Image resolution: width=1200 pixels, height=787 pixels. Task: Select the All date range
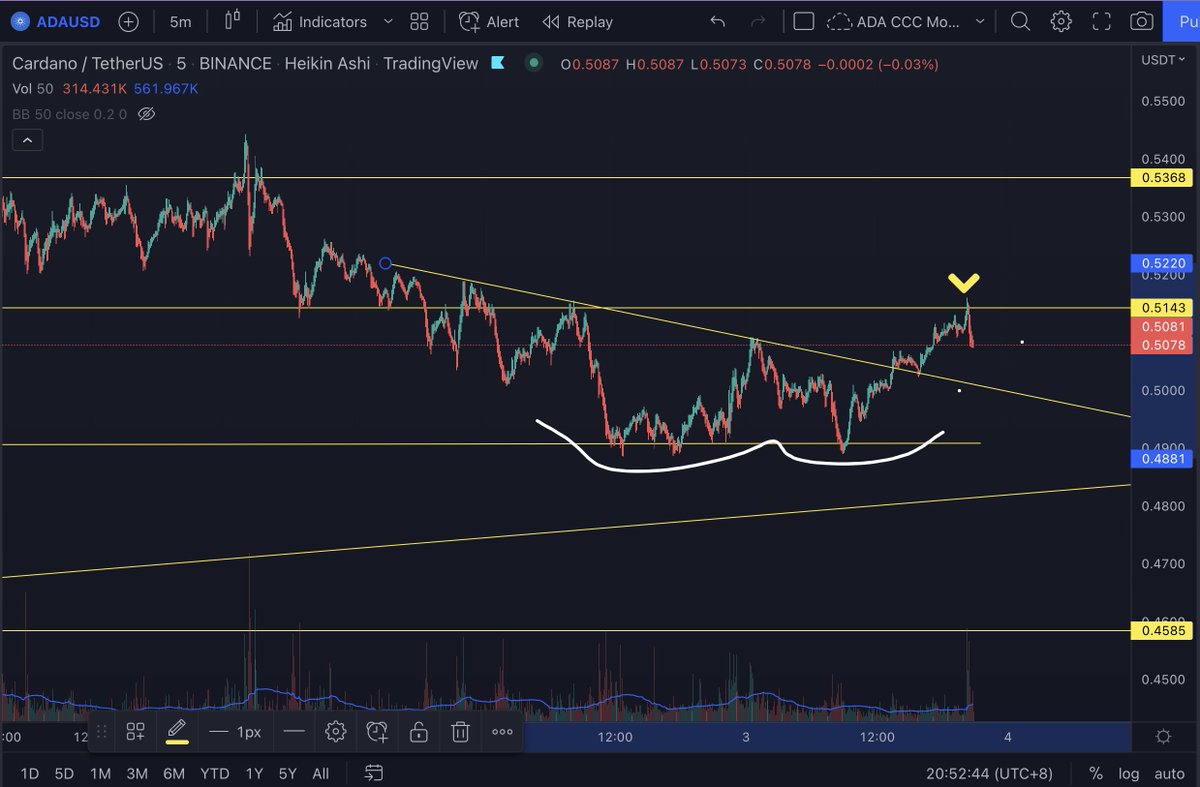click(x=320, y=773)
